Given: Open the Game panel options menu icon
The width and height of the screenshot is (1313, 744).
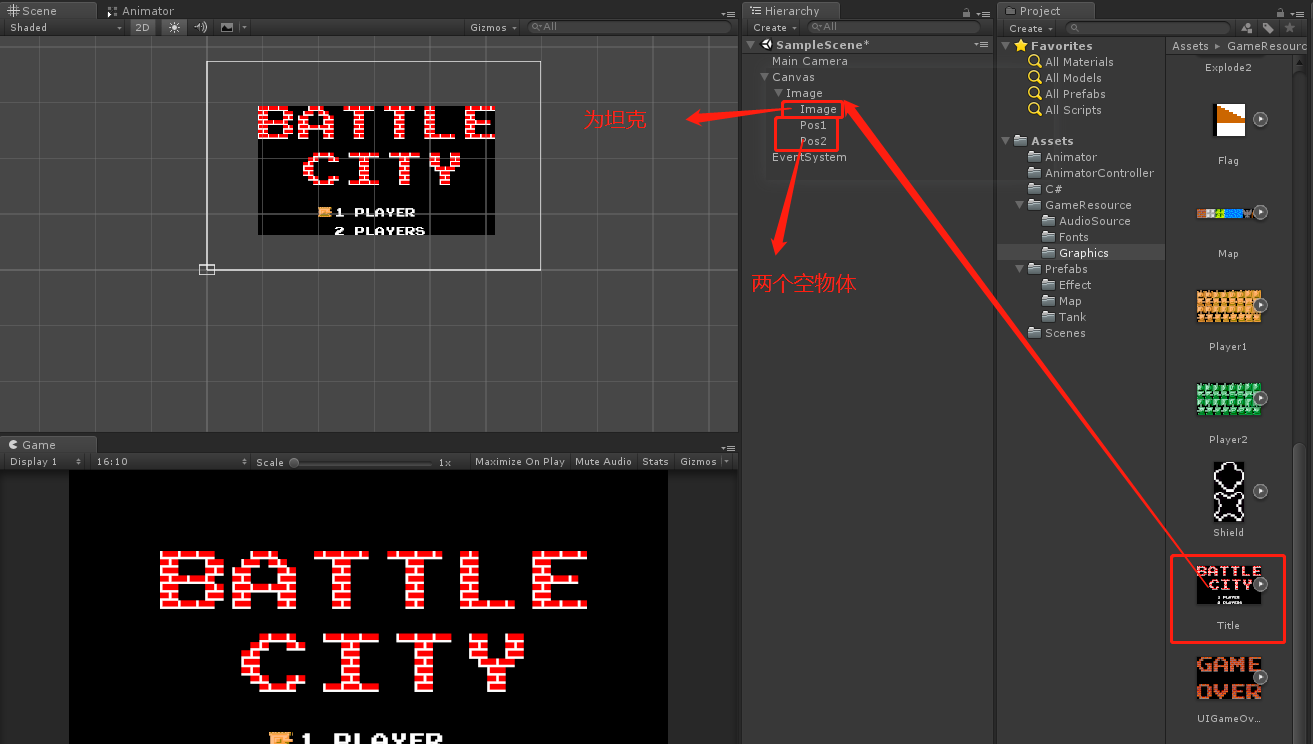Looking at the screenshot, I should click(728, 447).
